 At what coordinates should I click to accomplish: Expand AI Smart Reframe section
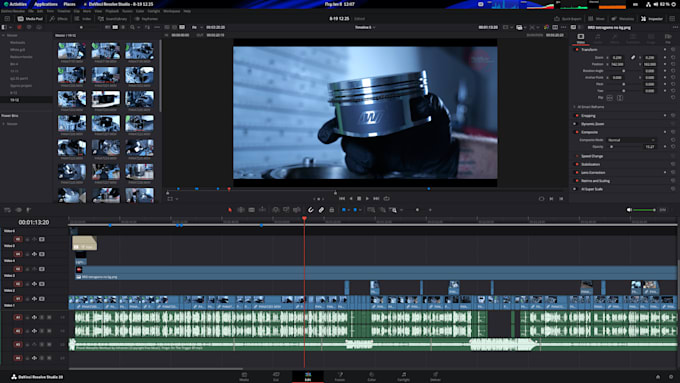pyautogui.click(x=590, y=107)
